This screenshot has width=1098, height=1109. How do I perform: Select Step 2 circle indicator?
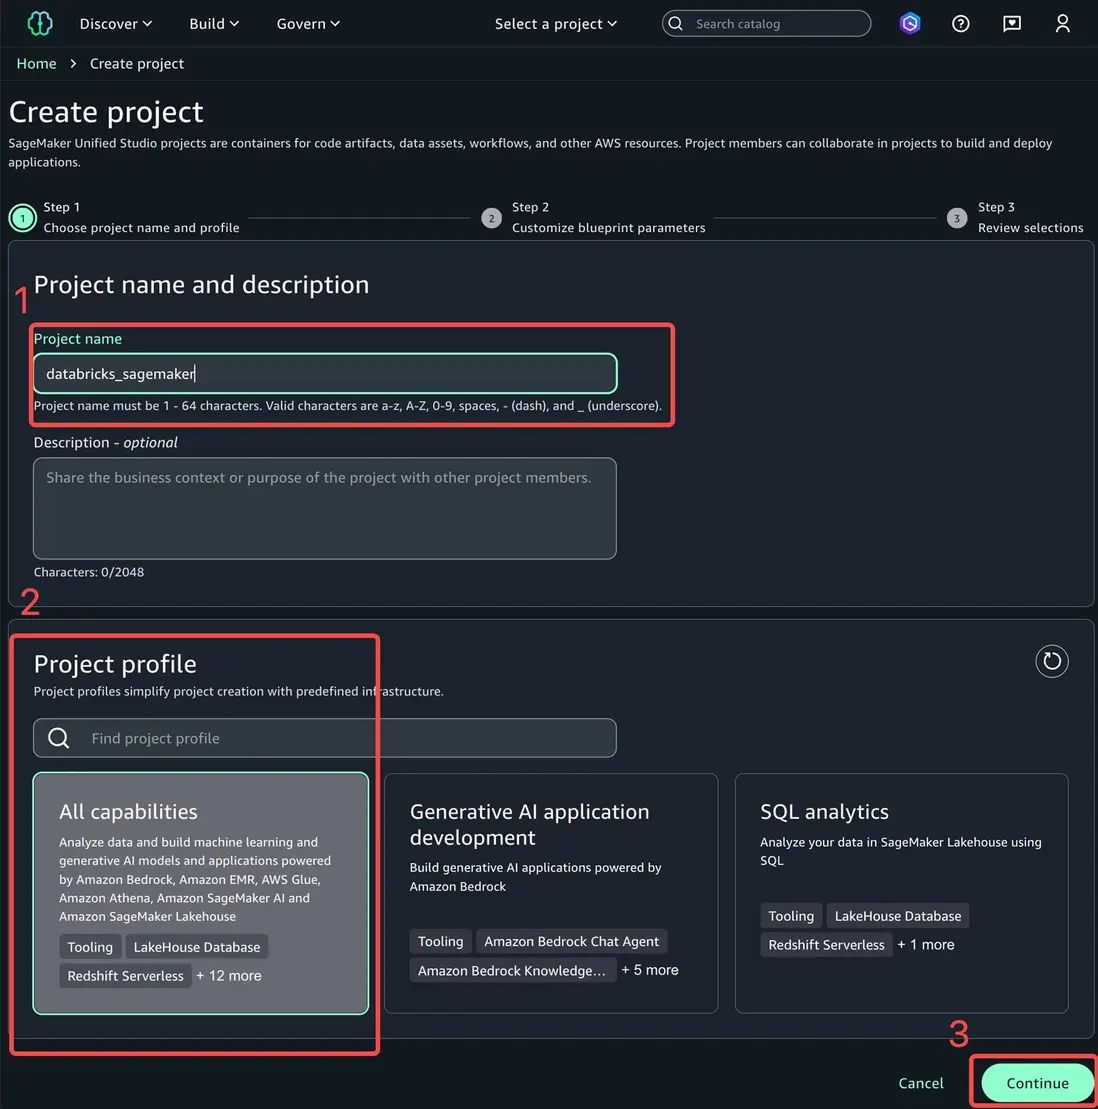point(491,218)
